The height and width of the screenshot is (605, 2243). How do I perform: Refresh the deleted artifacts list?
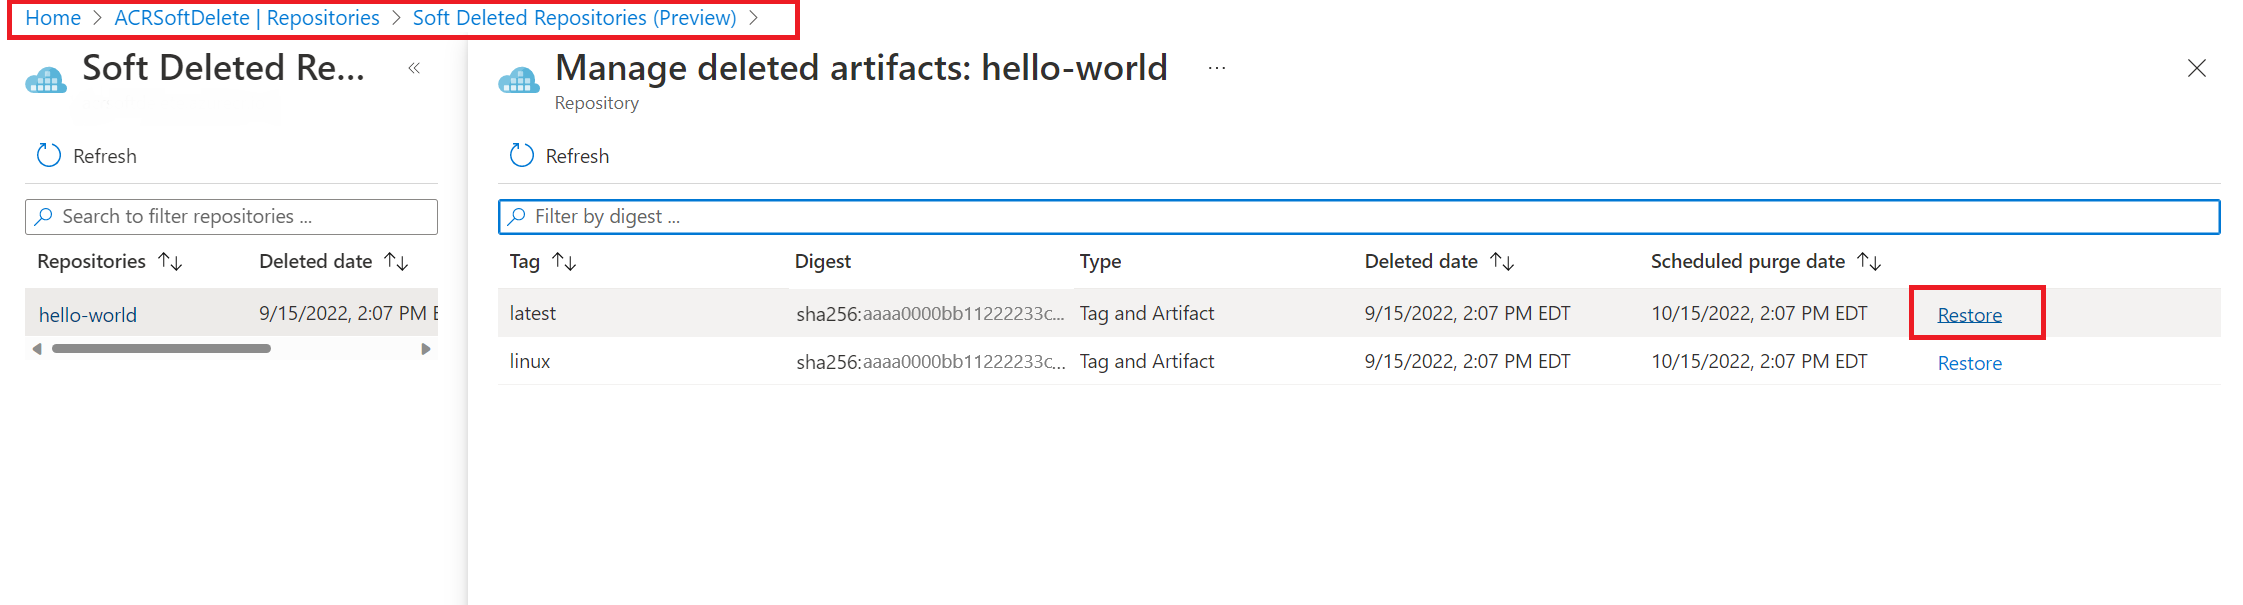click(559, 156)
